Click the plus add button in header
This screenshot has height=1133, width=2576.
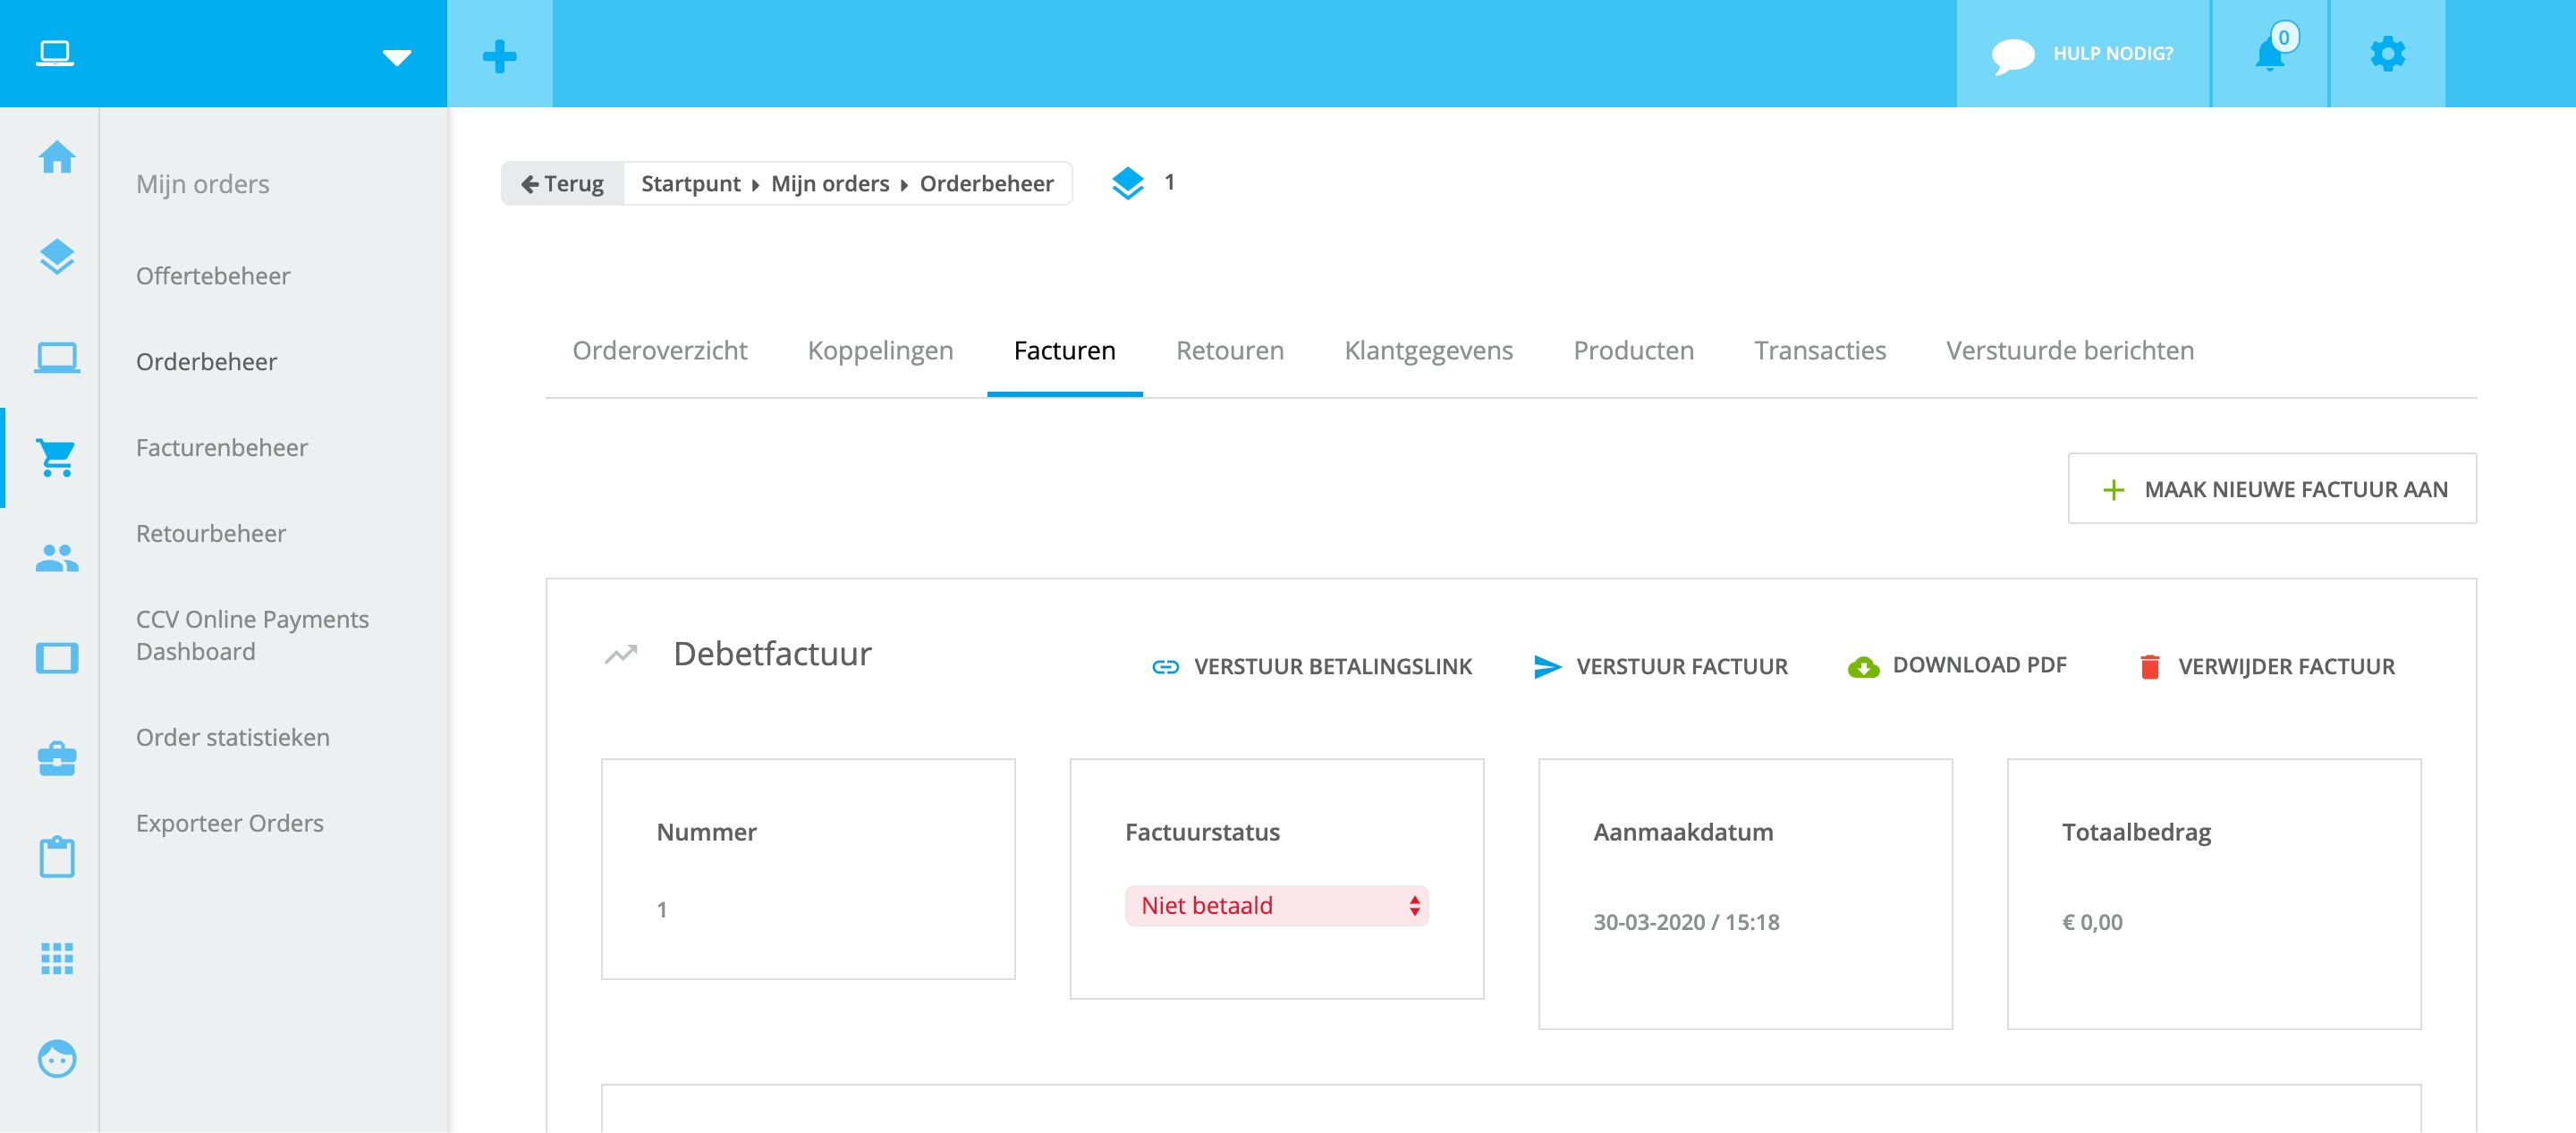(500, 55)
